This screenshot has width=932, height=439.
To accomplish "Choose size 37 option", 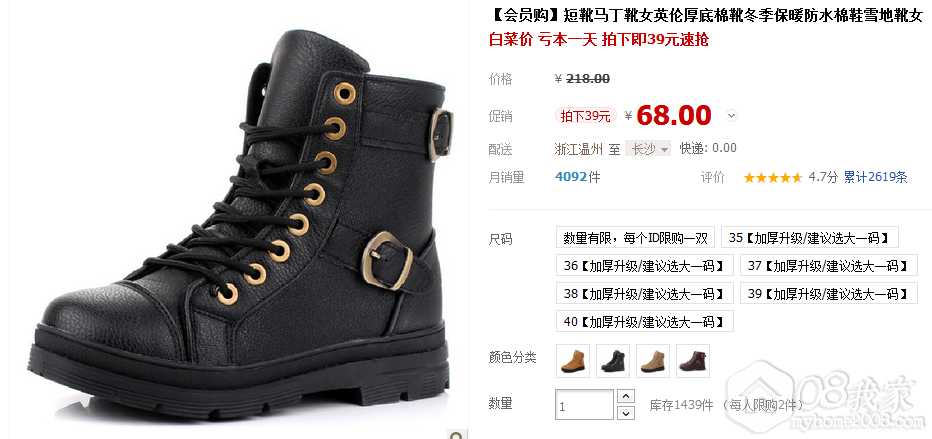I will coord(829,266).
